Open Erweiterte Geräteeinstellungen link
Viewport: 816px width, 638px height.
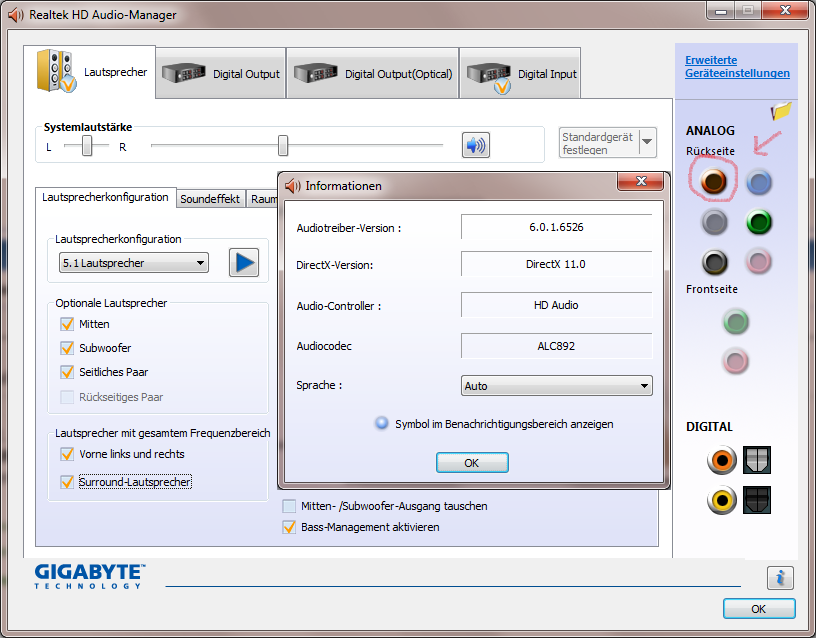(x=737, y=67)
